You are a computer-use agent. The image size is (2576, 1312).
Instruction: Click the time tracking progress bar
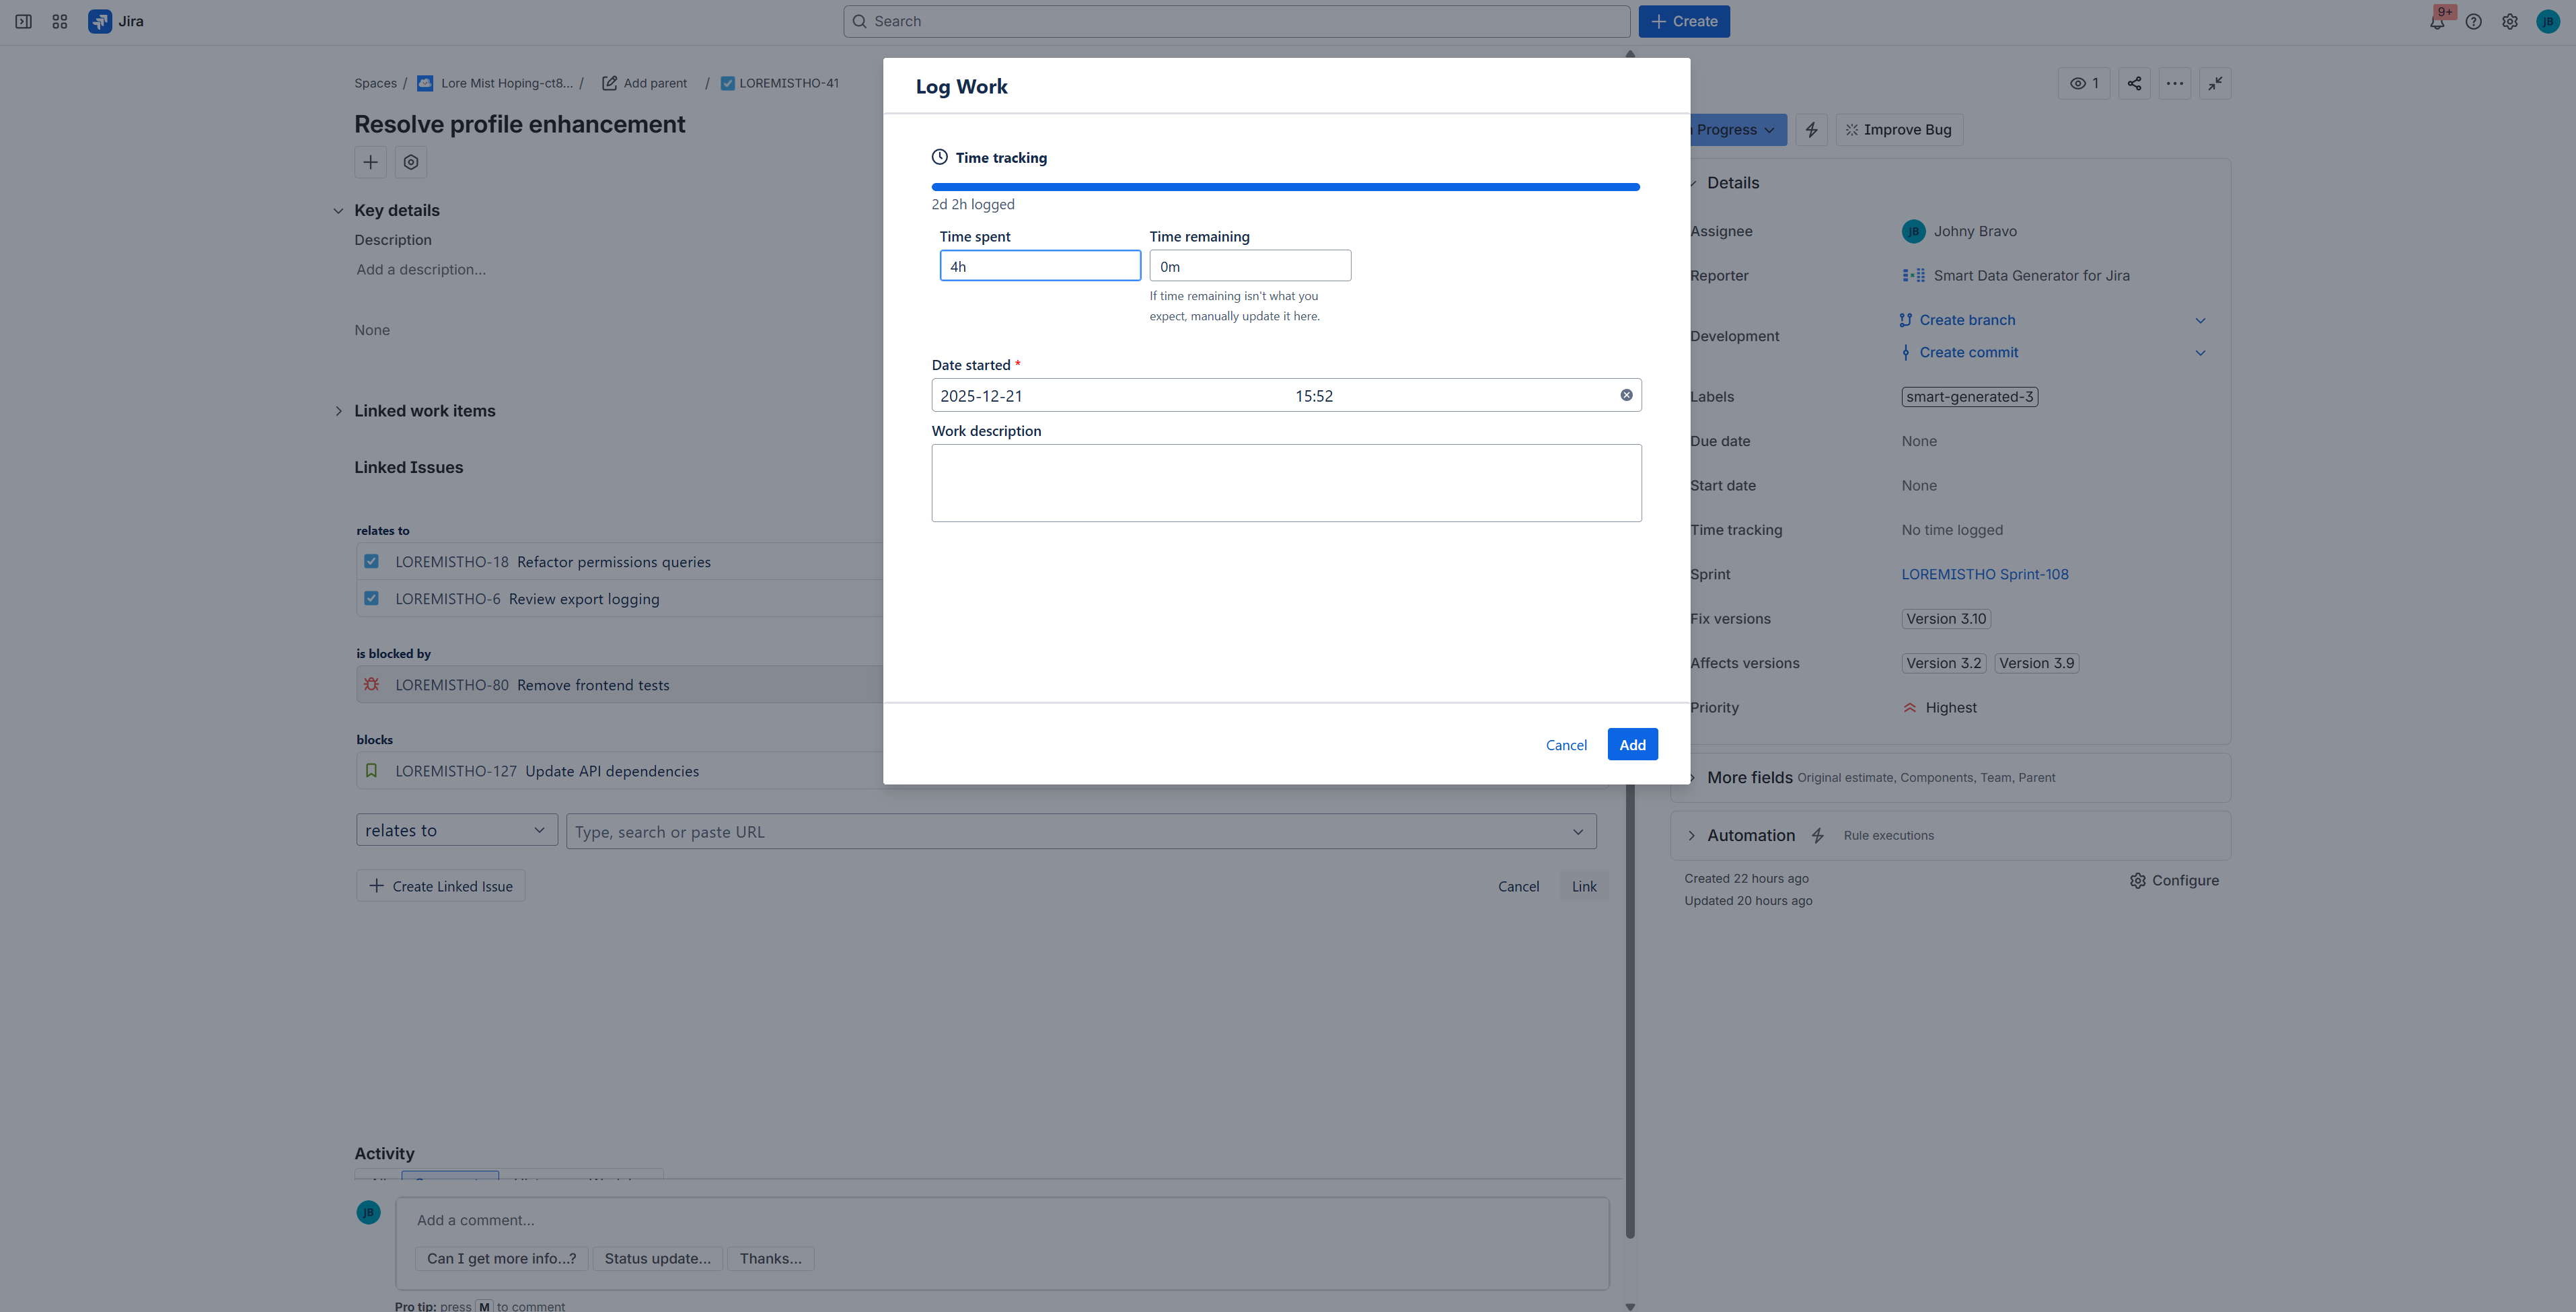point(1285,187)
